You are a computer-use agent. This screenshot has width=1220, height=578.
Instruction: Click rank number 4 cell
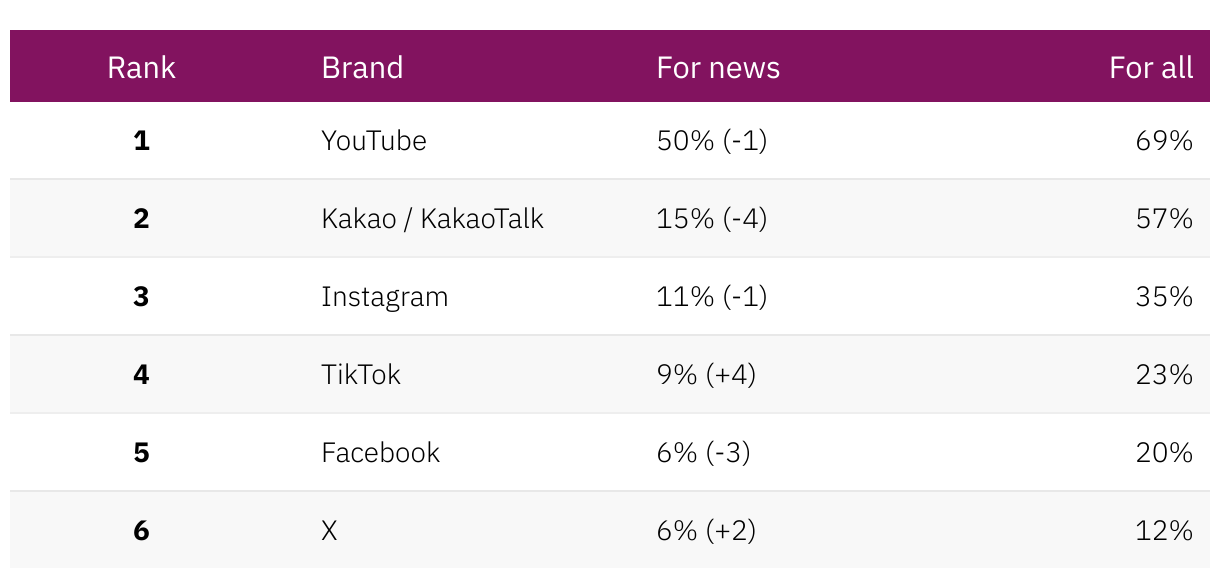(x=141, y=375)
